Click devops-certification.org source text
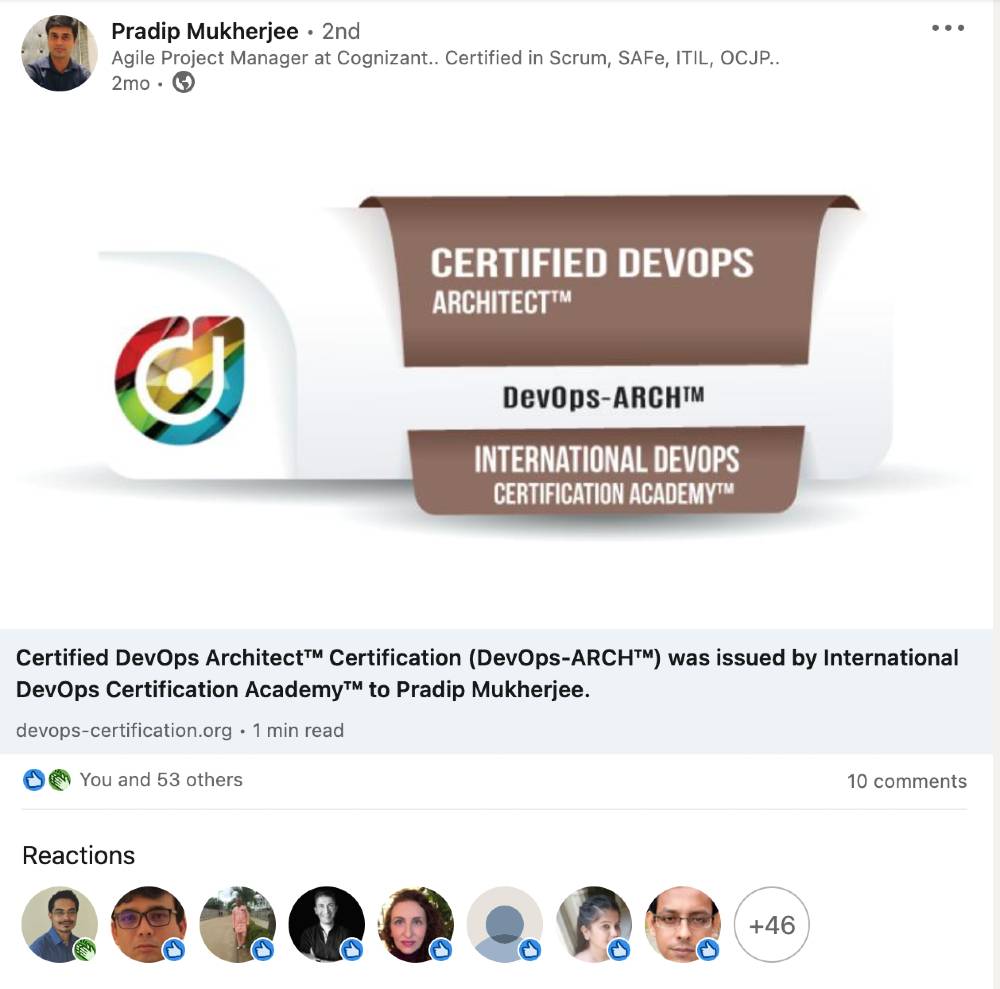Viewport: 1000px width, 989px height. [x=124, y=730]
